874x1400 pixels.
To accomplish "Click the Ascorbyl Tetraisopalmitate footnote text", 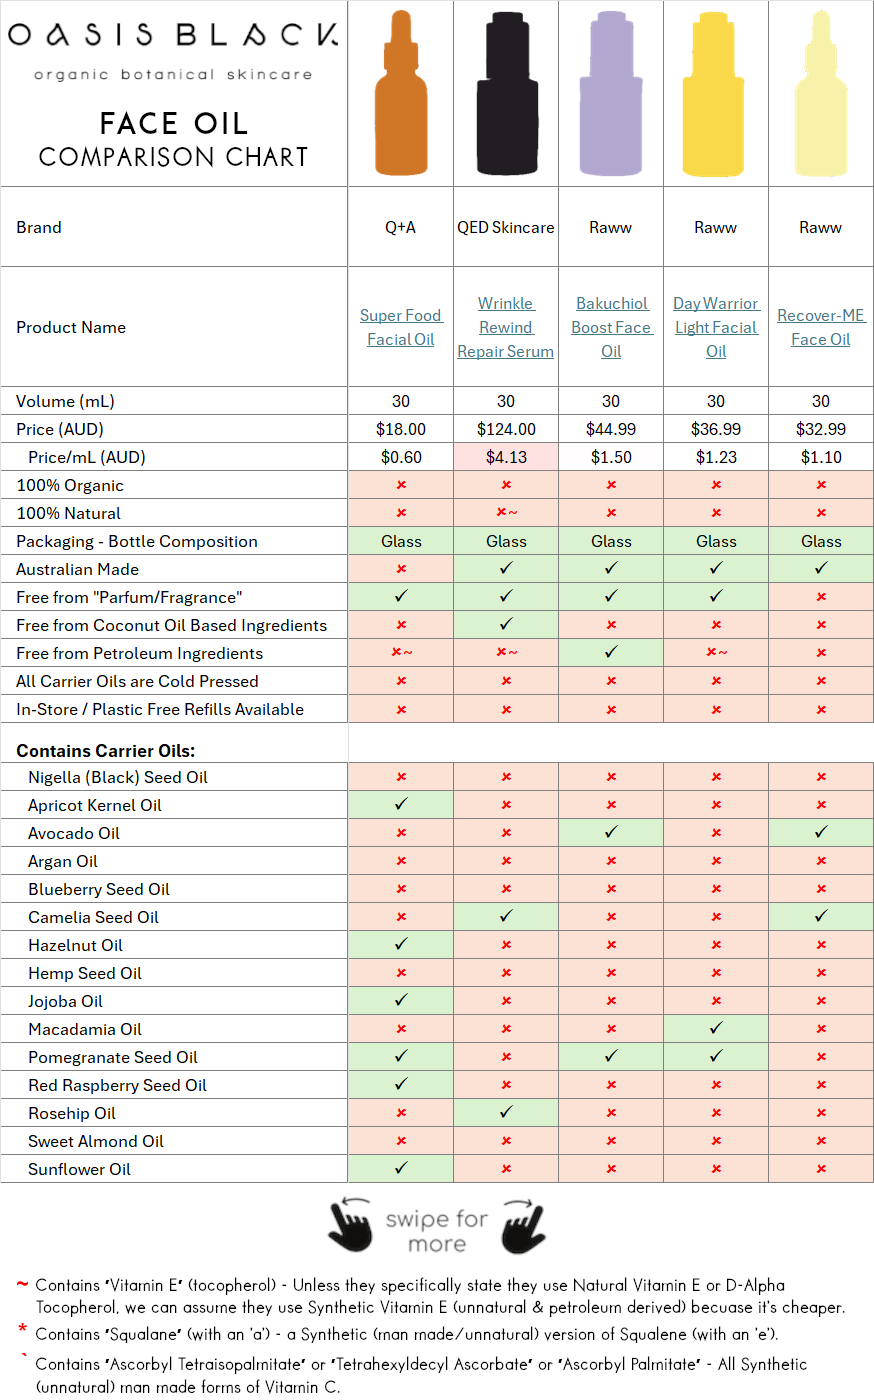I will pyautogui.click(x=421, y=1375).
